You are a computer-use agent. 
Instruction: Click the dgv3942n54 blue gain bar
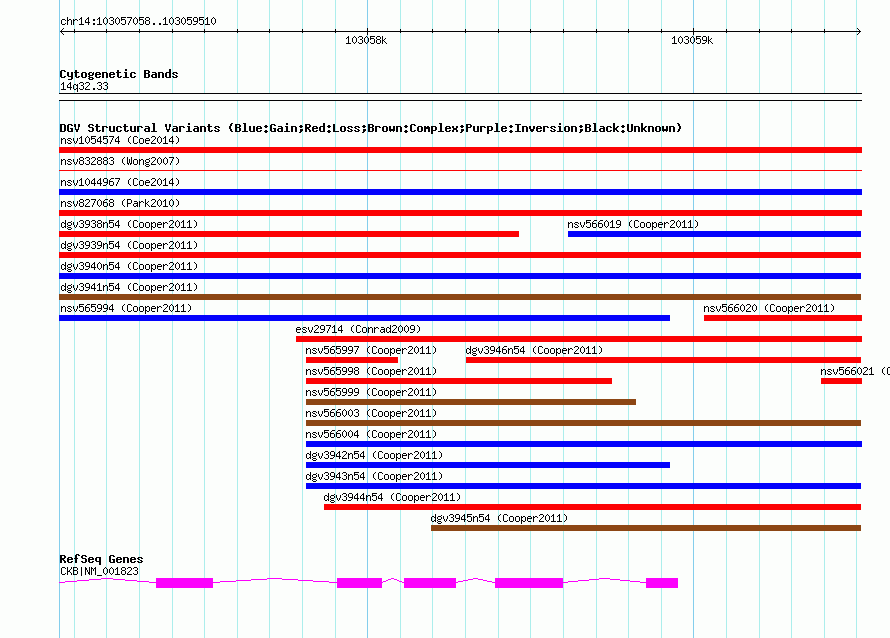pos(488,465)
